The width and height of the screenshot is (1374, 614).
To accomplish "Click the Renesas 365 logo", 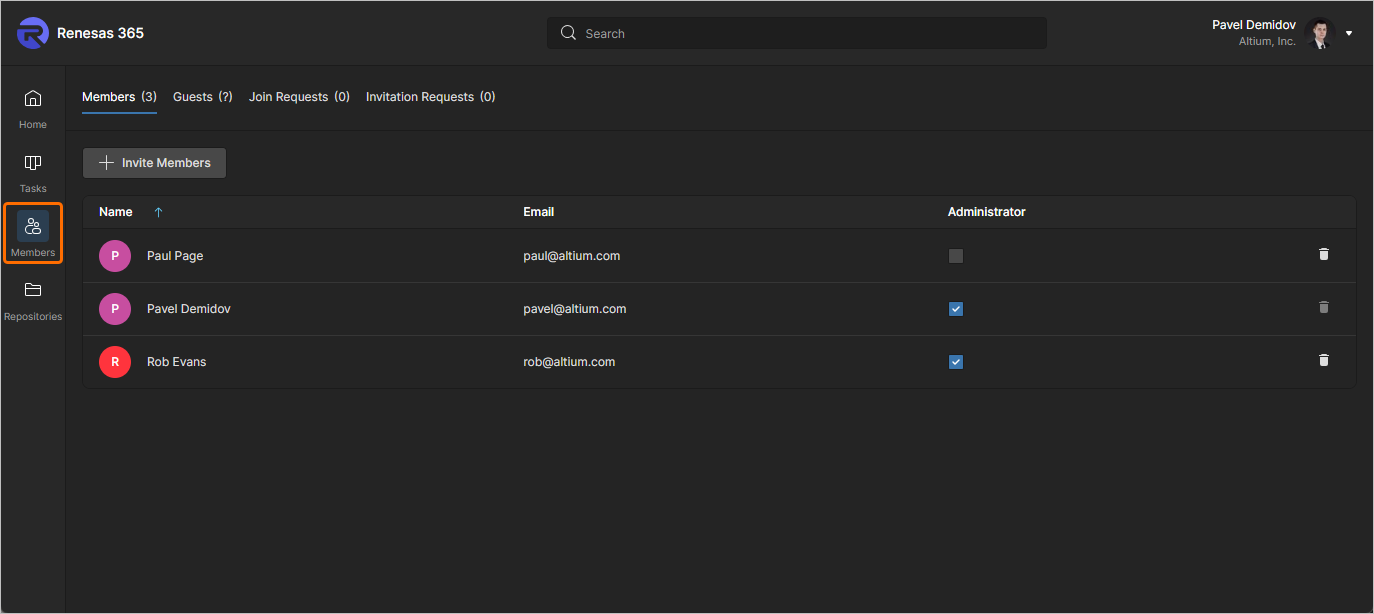I will (x=33, y=33).
